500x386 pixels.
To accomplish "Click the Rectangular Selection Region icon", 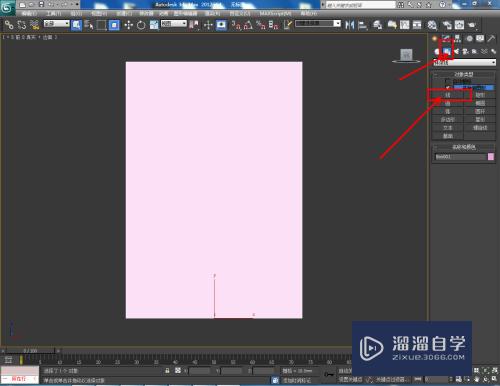I will click(101, 25).
